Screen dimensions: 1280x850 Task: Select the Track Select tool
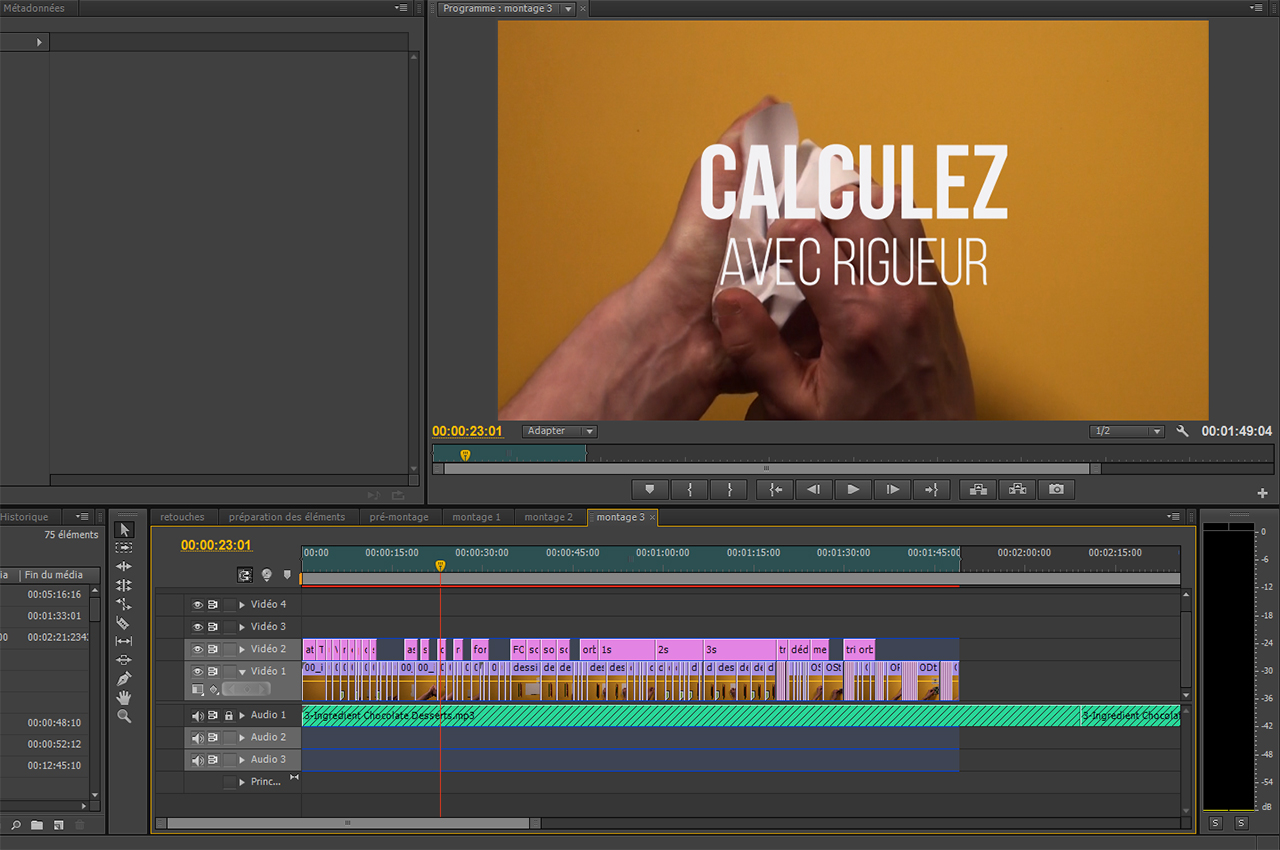(124, 548)
